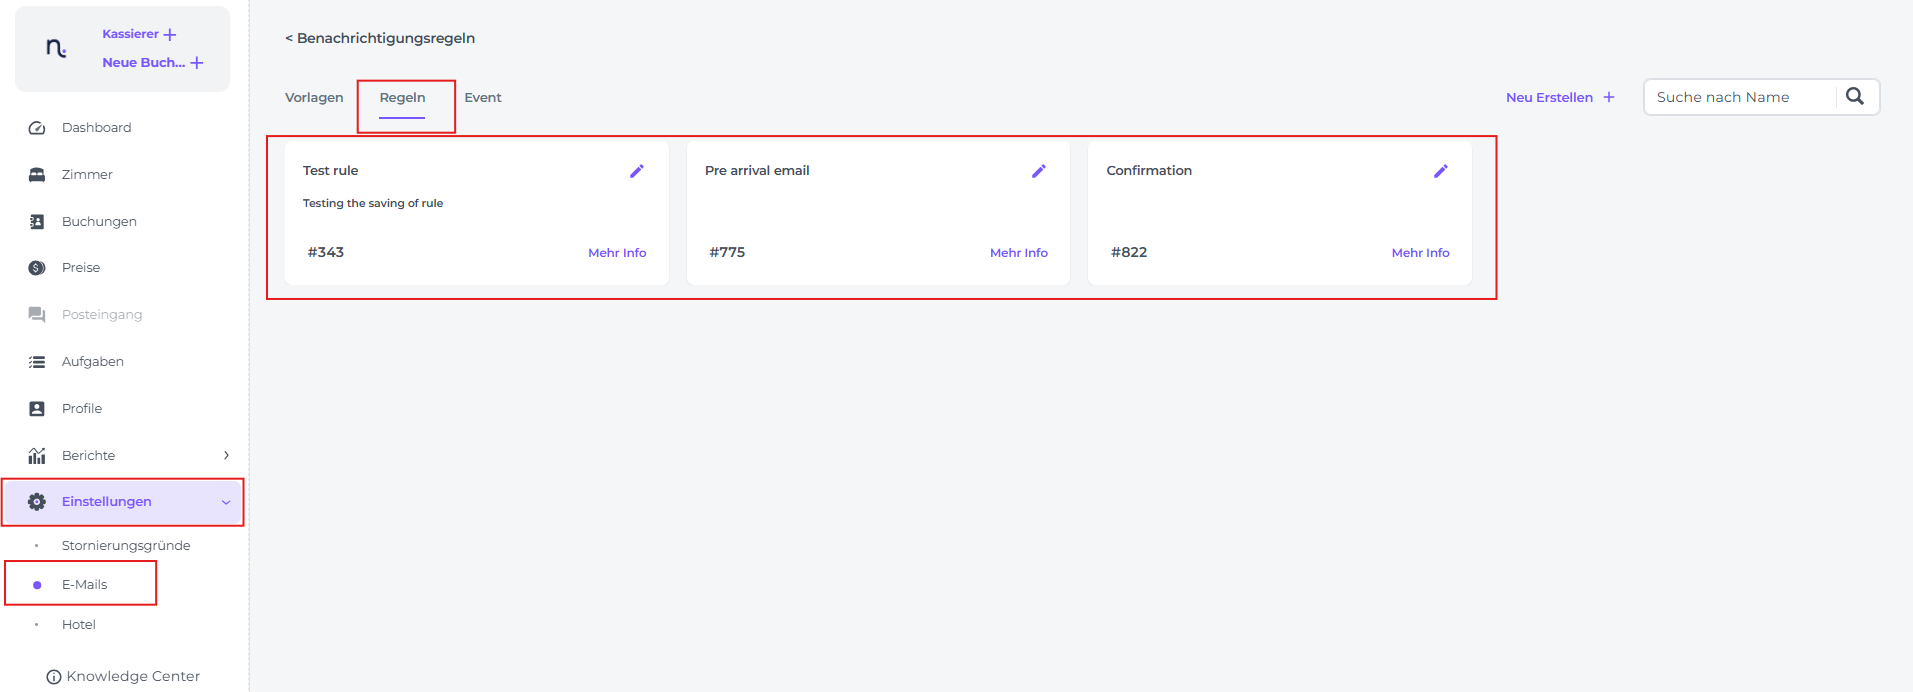
Task: Edit the Pre arrival email rule
Action: tap(1039, 171)
